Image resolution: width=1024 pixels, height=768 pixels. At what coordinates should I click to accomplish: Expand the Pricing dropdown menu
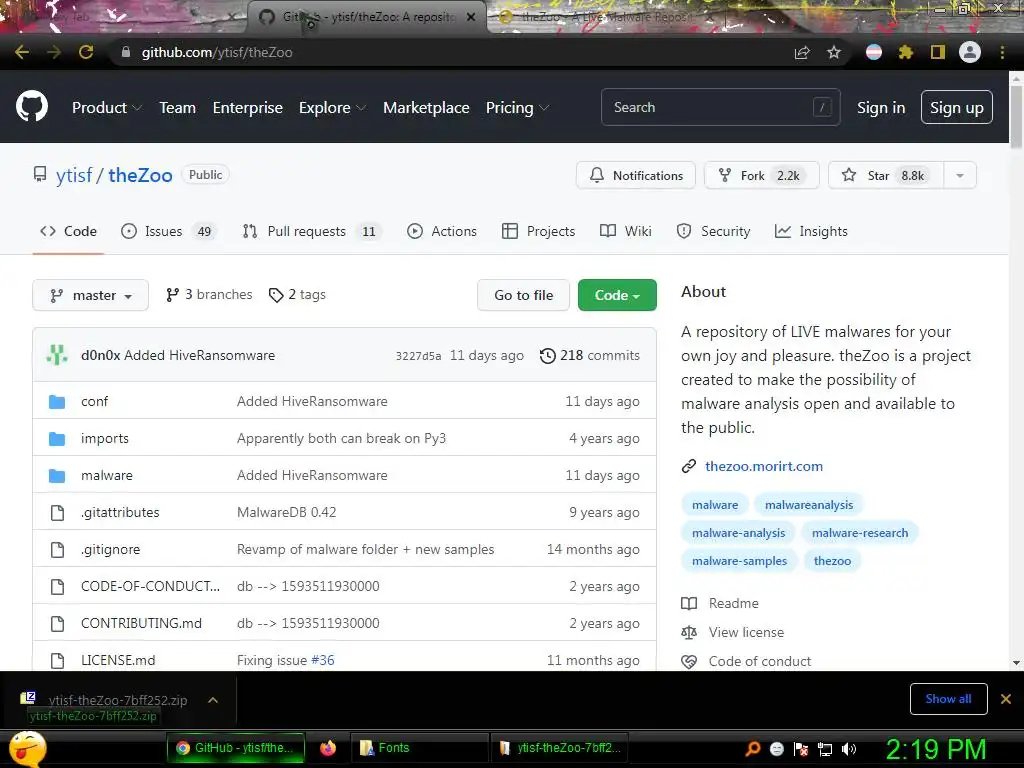coord(517,107)
